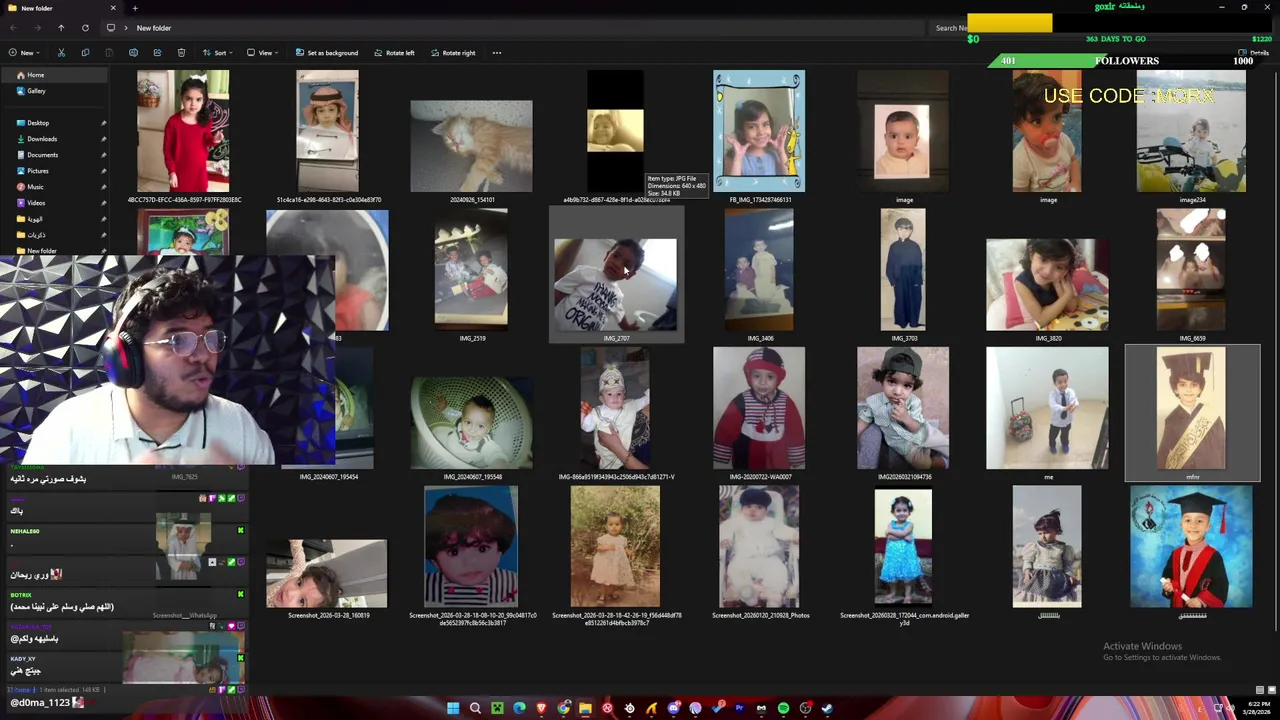1280x720 pixels.
Task: Click the Rename icon in toolbar
Action: pos(133,53)
